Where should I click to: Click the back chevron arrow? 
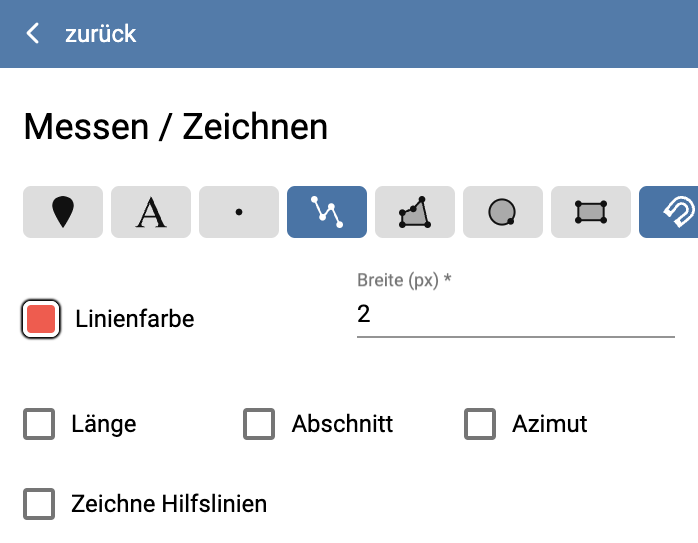tap(33, 34)
